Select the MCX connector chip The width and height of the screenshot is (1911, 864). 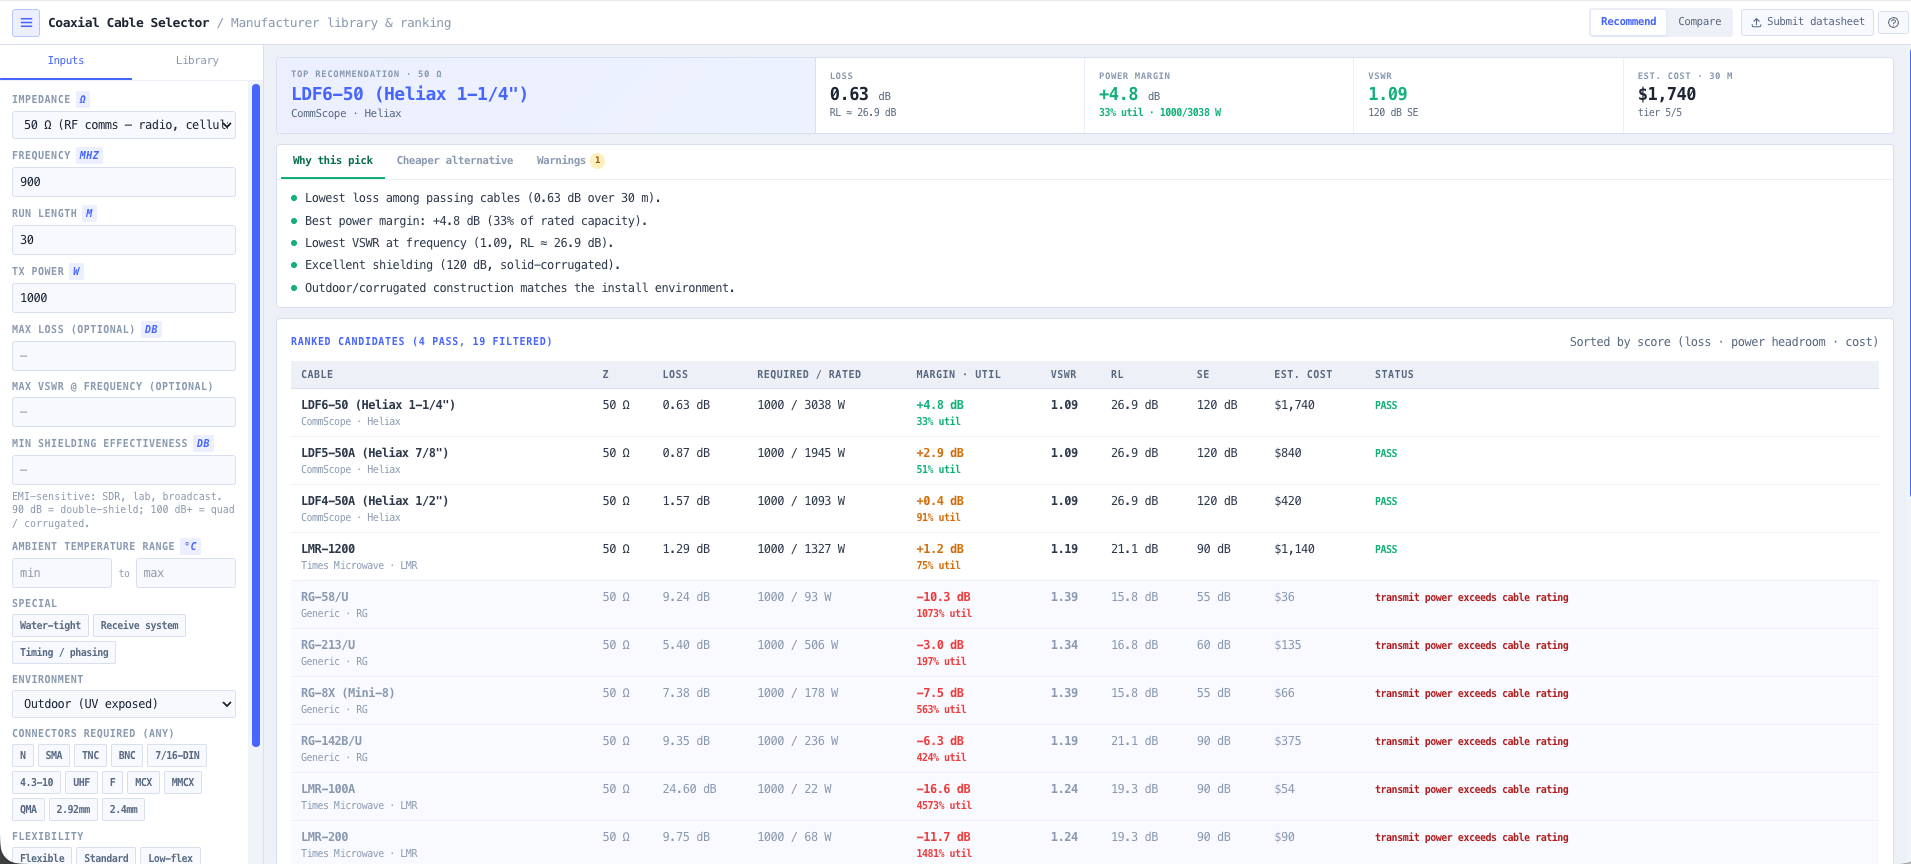(144, 783)
